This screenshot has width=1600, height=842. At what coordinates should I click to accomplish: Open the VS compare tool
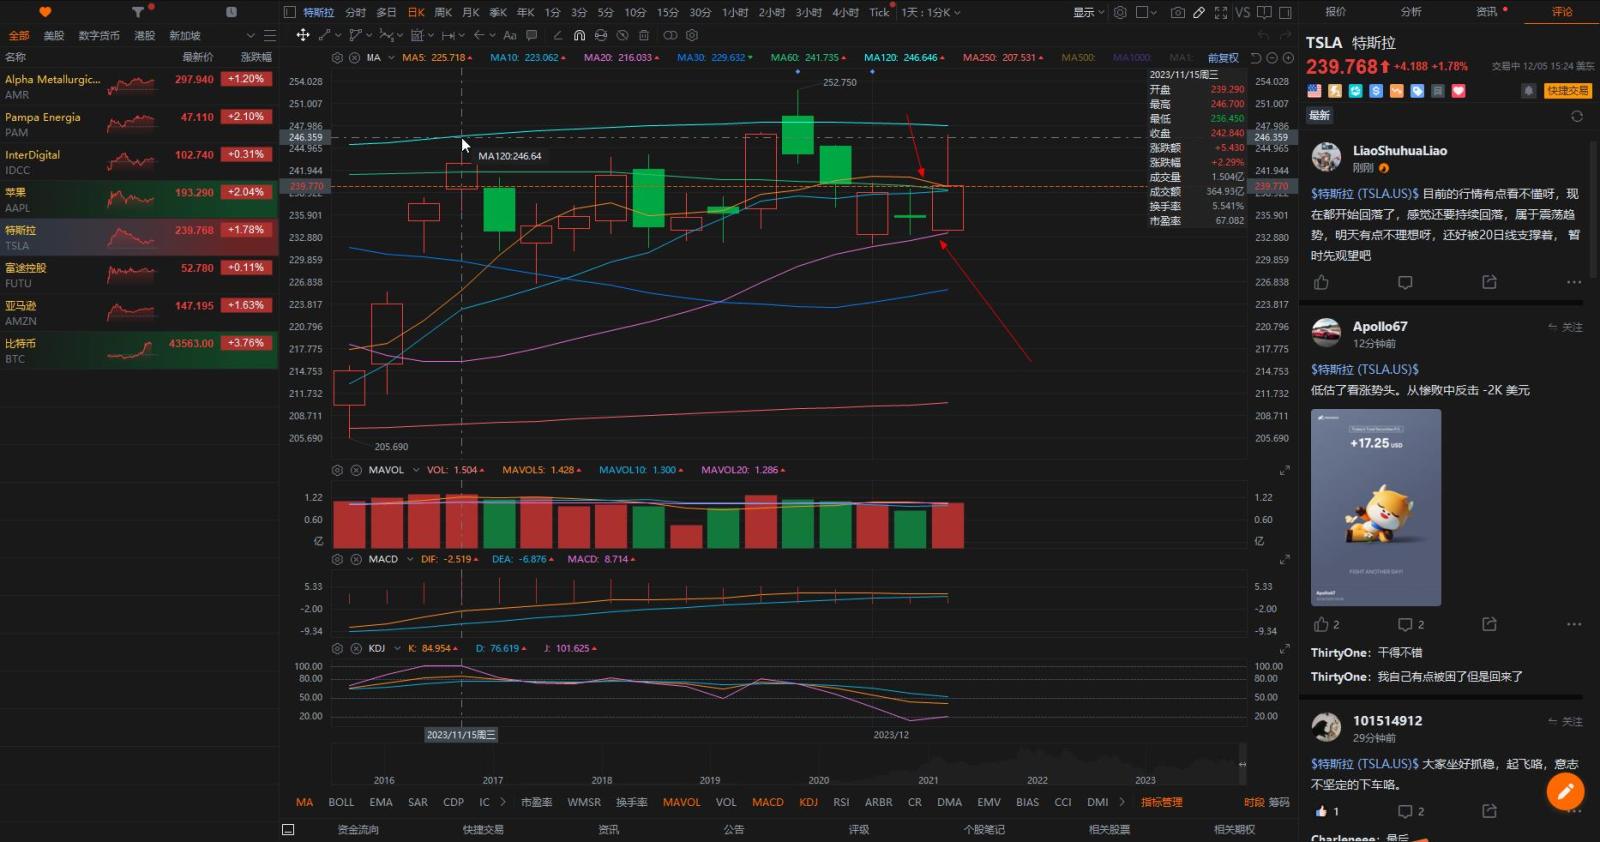1243,12
